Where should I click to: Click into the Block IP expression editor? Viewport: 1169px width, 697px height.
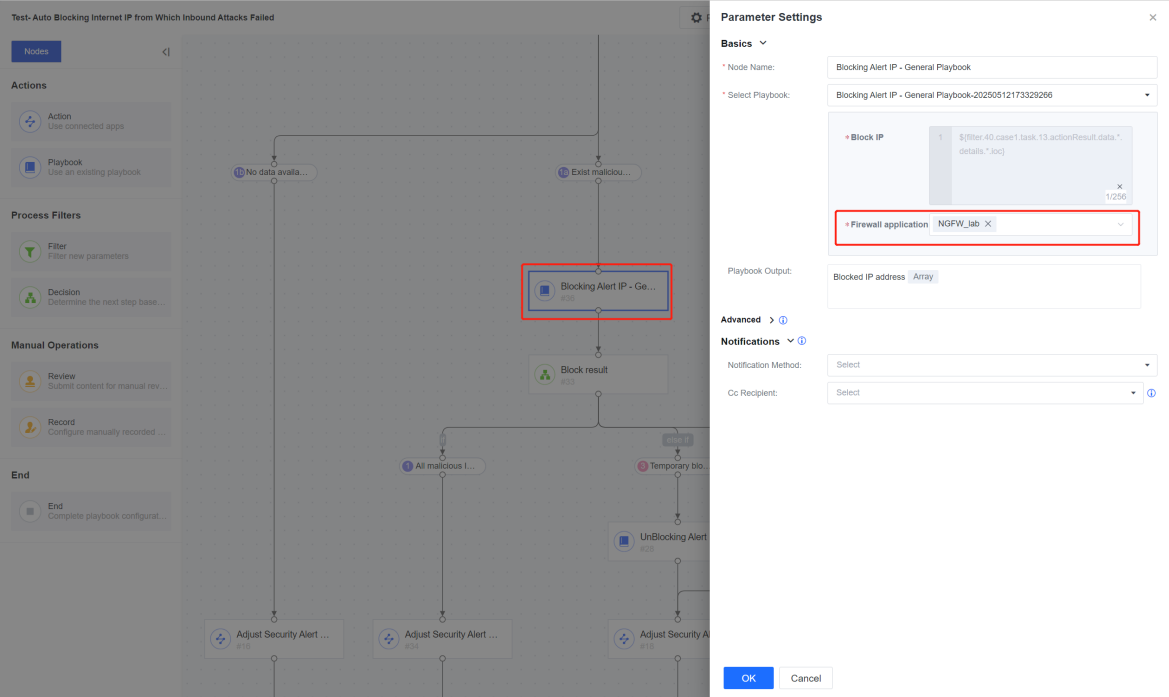click(x=1041, y=165)
